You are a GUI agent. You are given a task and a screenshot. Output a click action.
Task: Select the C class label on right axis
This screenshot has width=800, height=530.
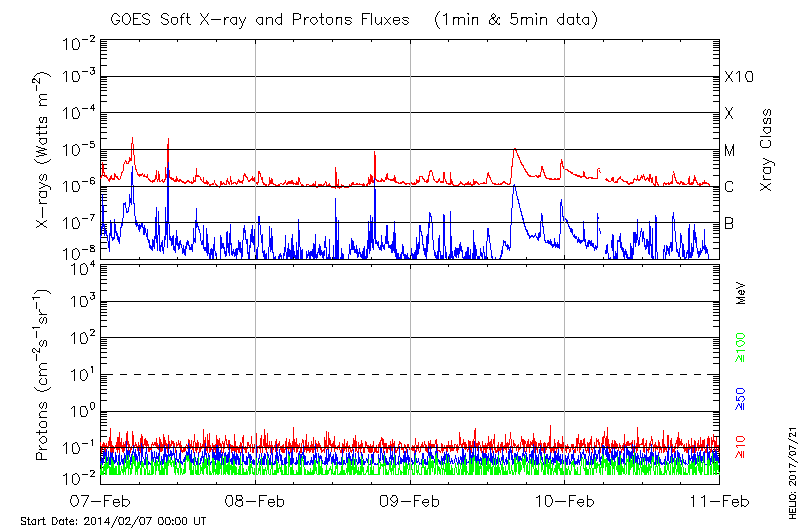[x=730, y=187]
